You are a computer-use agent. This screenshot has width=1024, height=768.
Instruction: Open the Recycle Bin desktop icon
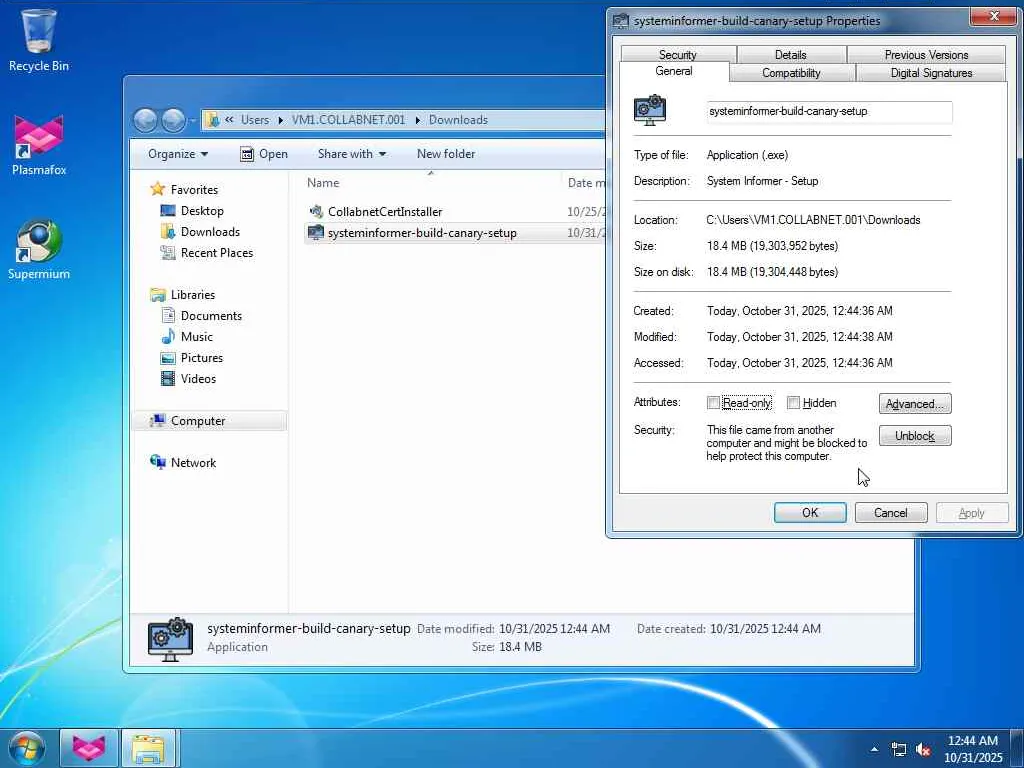[x=39, y=39]
